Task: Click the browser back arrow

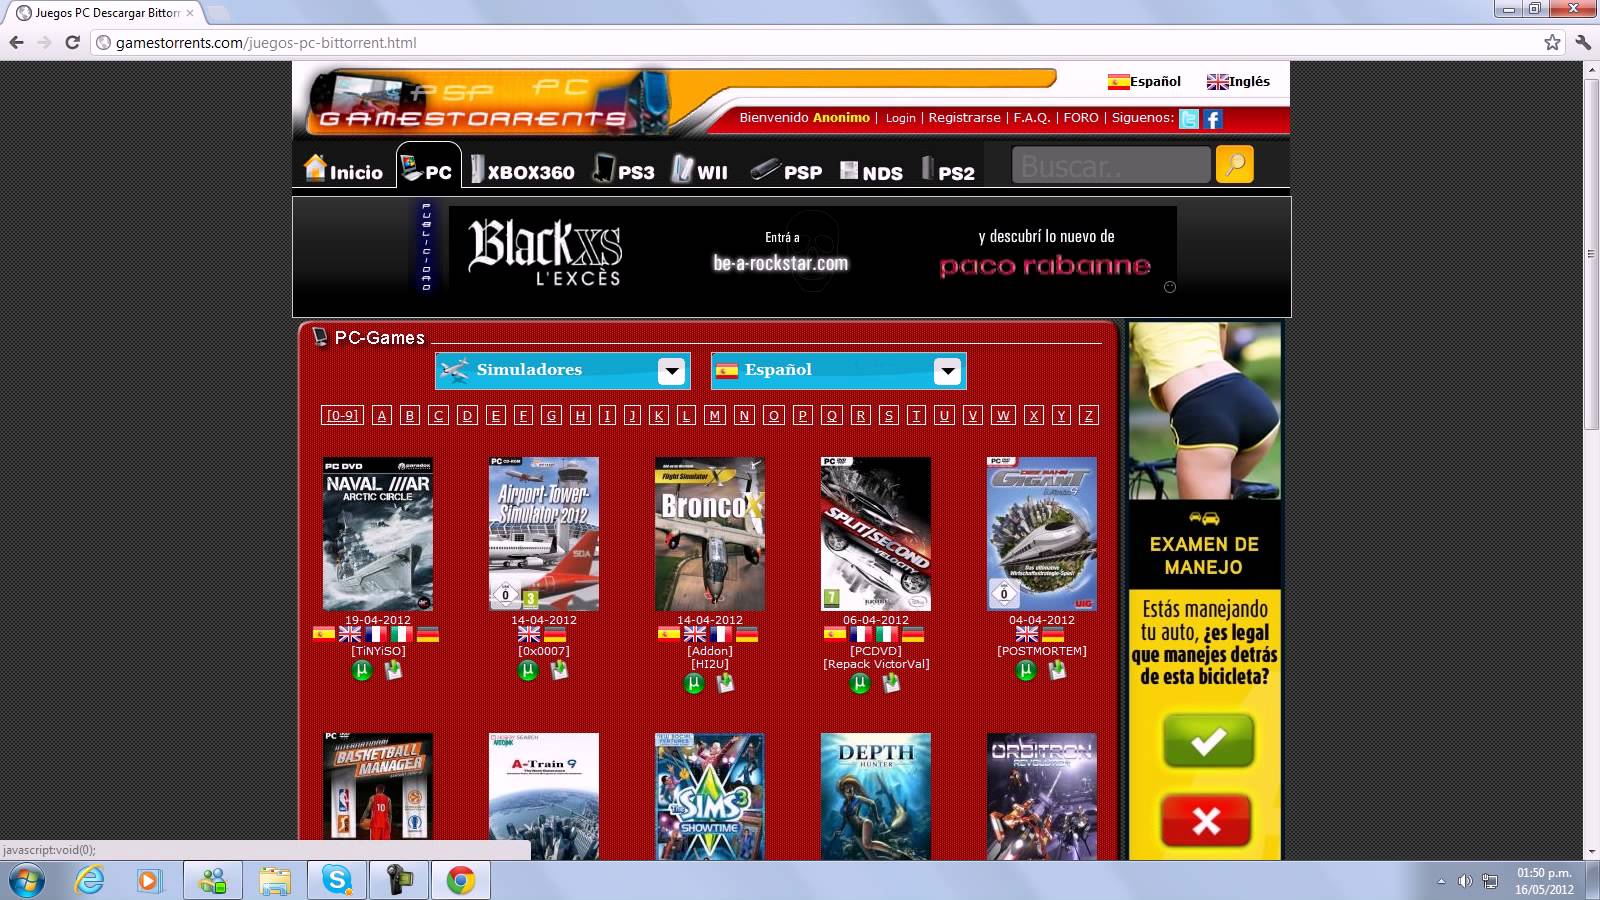Action: pos(16,43)
